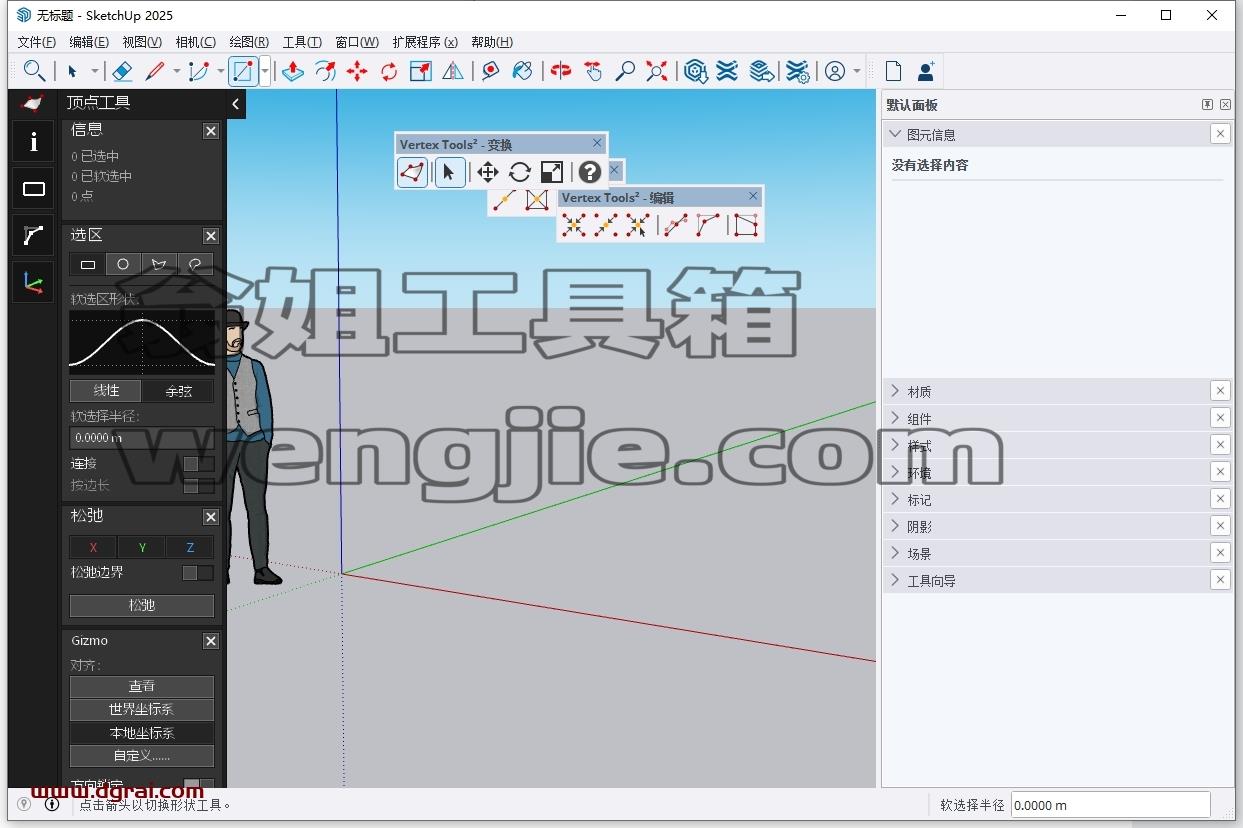Open the 相机(C) menu

195,42
